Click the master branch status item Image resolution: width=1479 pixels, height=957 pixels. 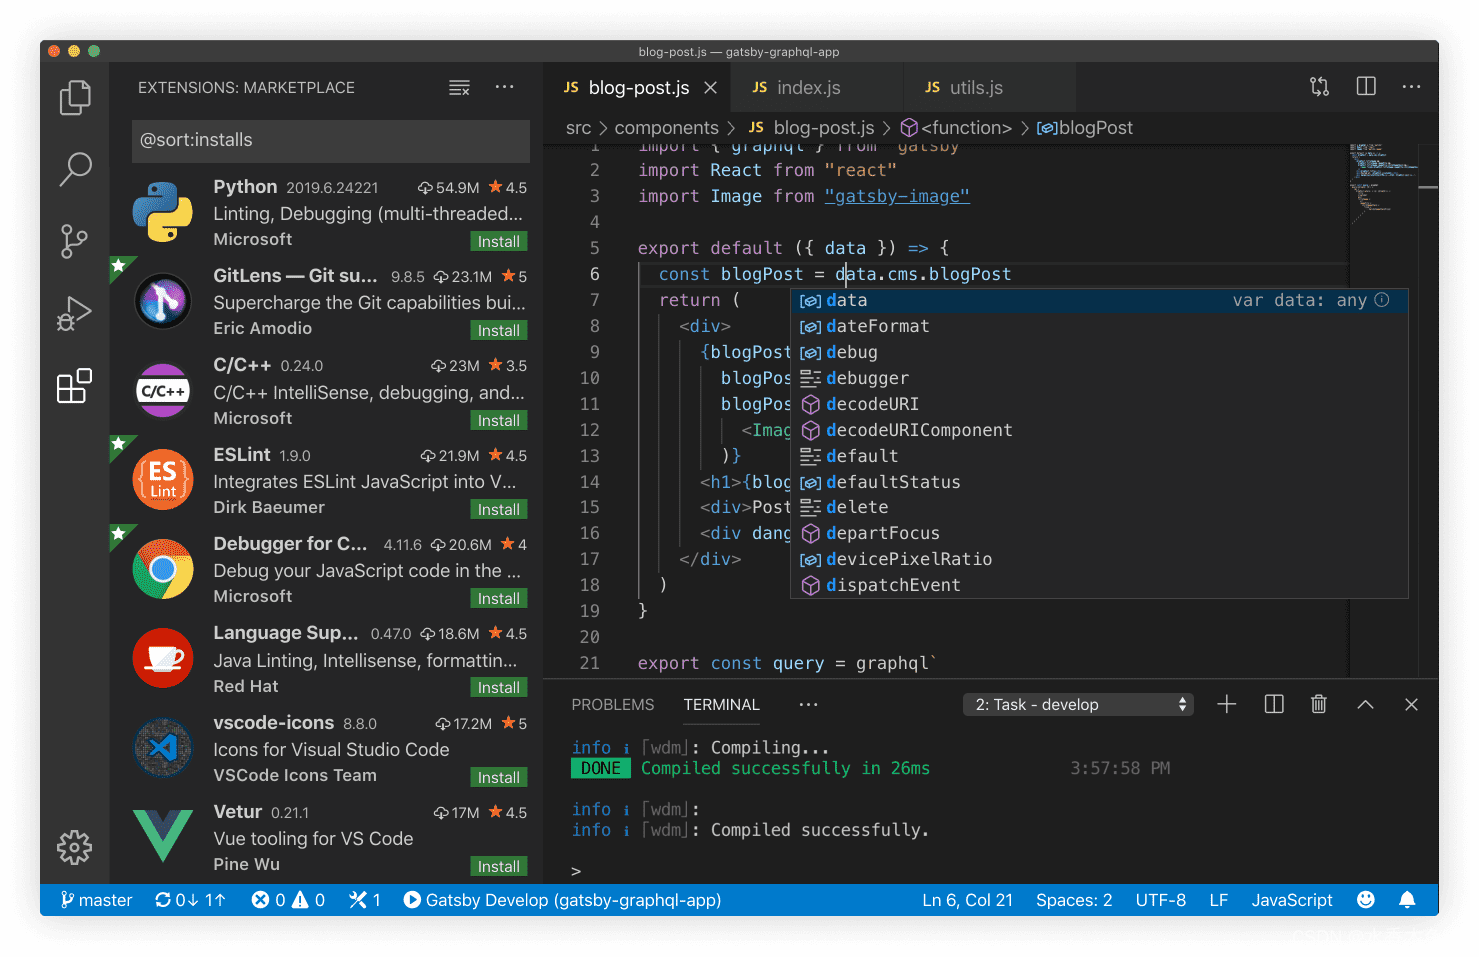click(96, 900)
